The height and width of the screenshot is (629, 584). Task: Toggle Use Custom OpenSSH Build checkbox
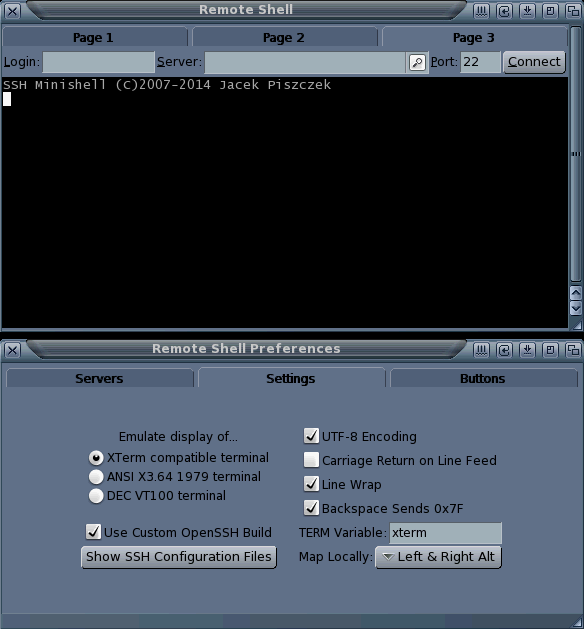coord(93,532)
